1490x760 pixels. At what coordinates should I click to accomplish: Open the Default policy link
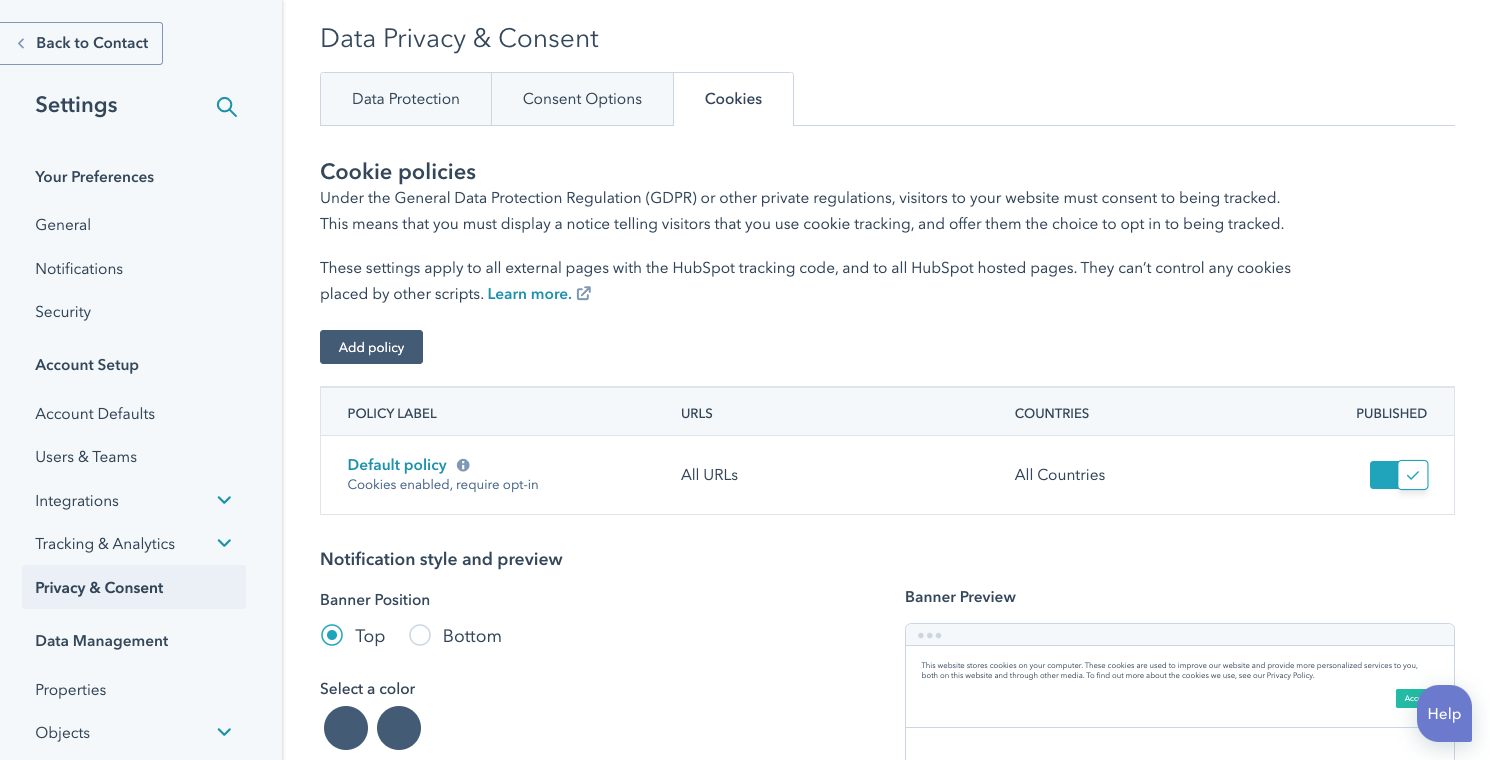[397, 464]
